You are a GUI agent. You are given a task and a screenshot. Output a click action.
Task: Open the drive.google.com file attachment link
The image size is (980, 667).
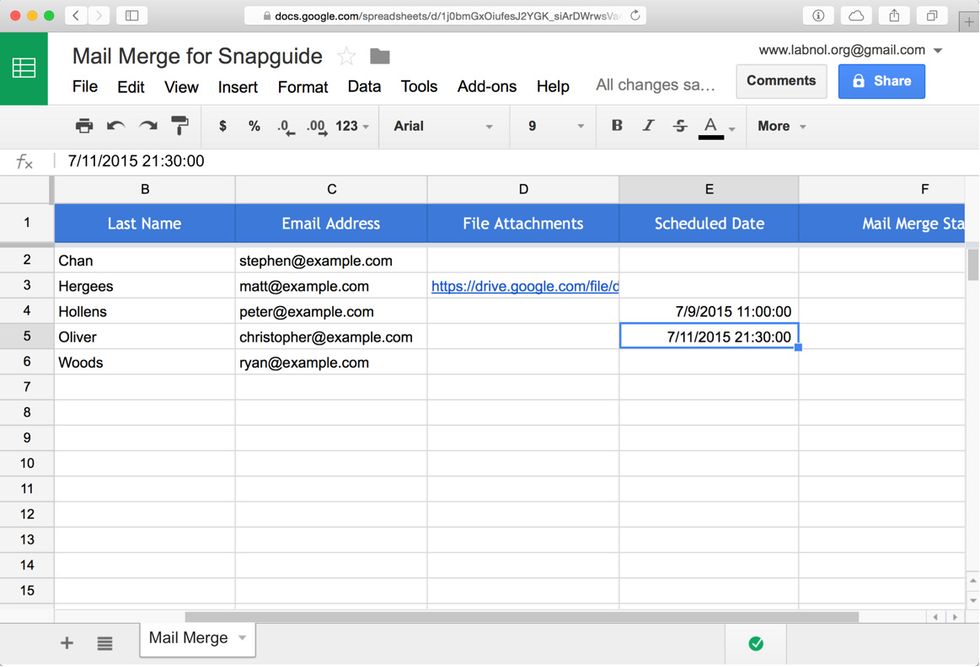point(523,286)
